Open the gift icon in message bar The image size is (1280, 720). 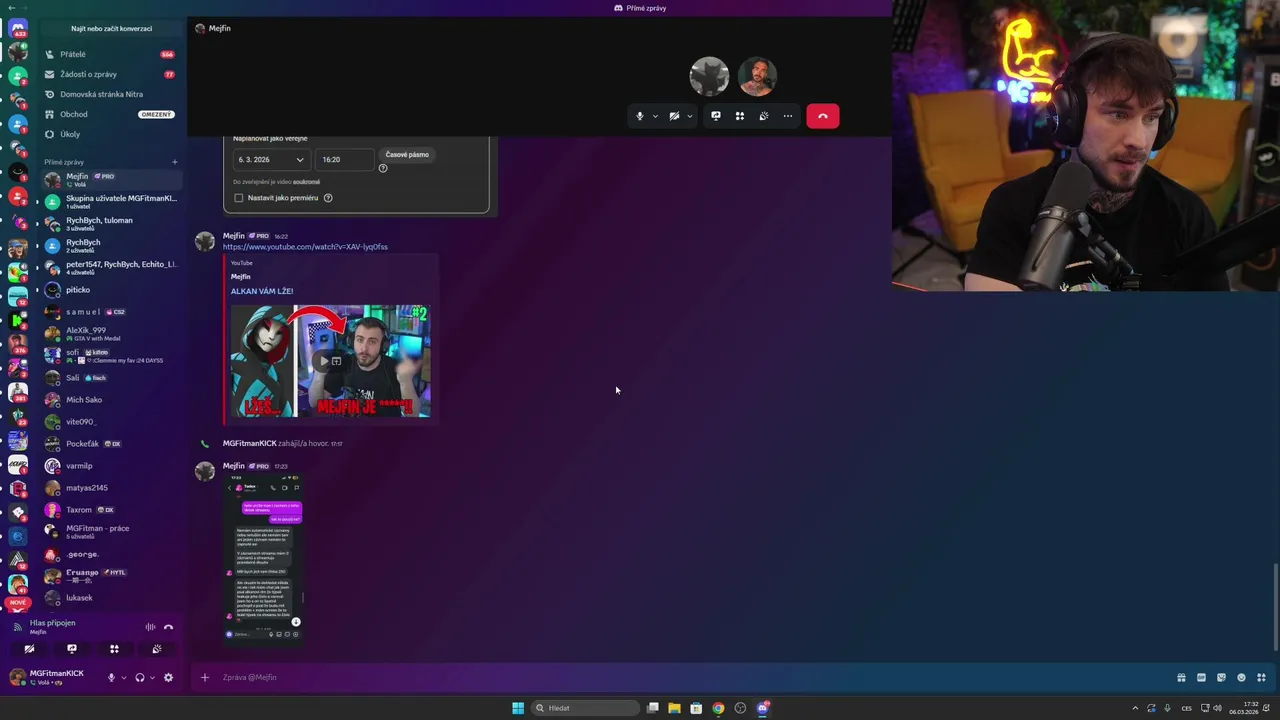pyautogui.click(x=1181, y=677)
